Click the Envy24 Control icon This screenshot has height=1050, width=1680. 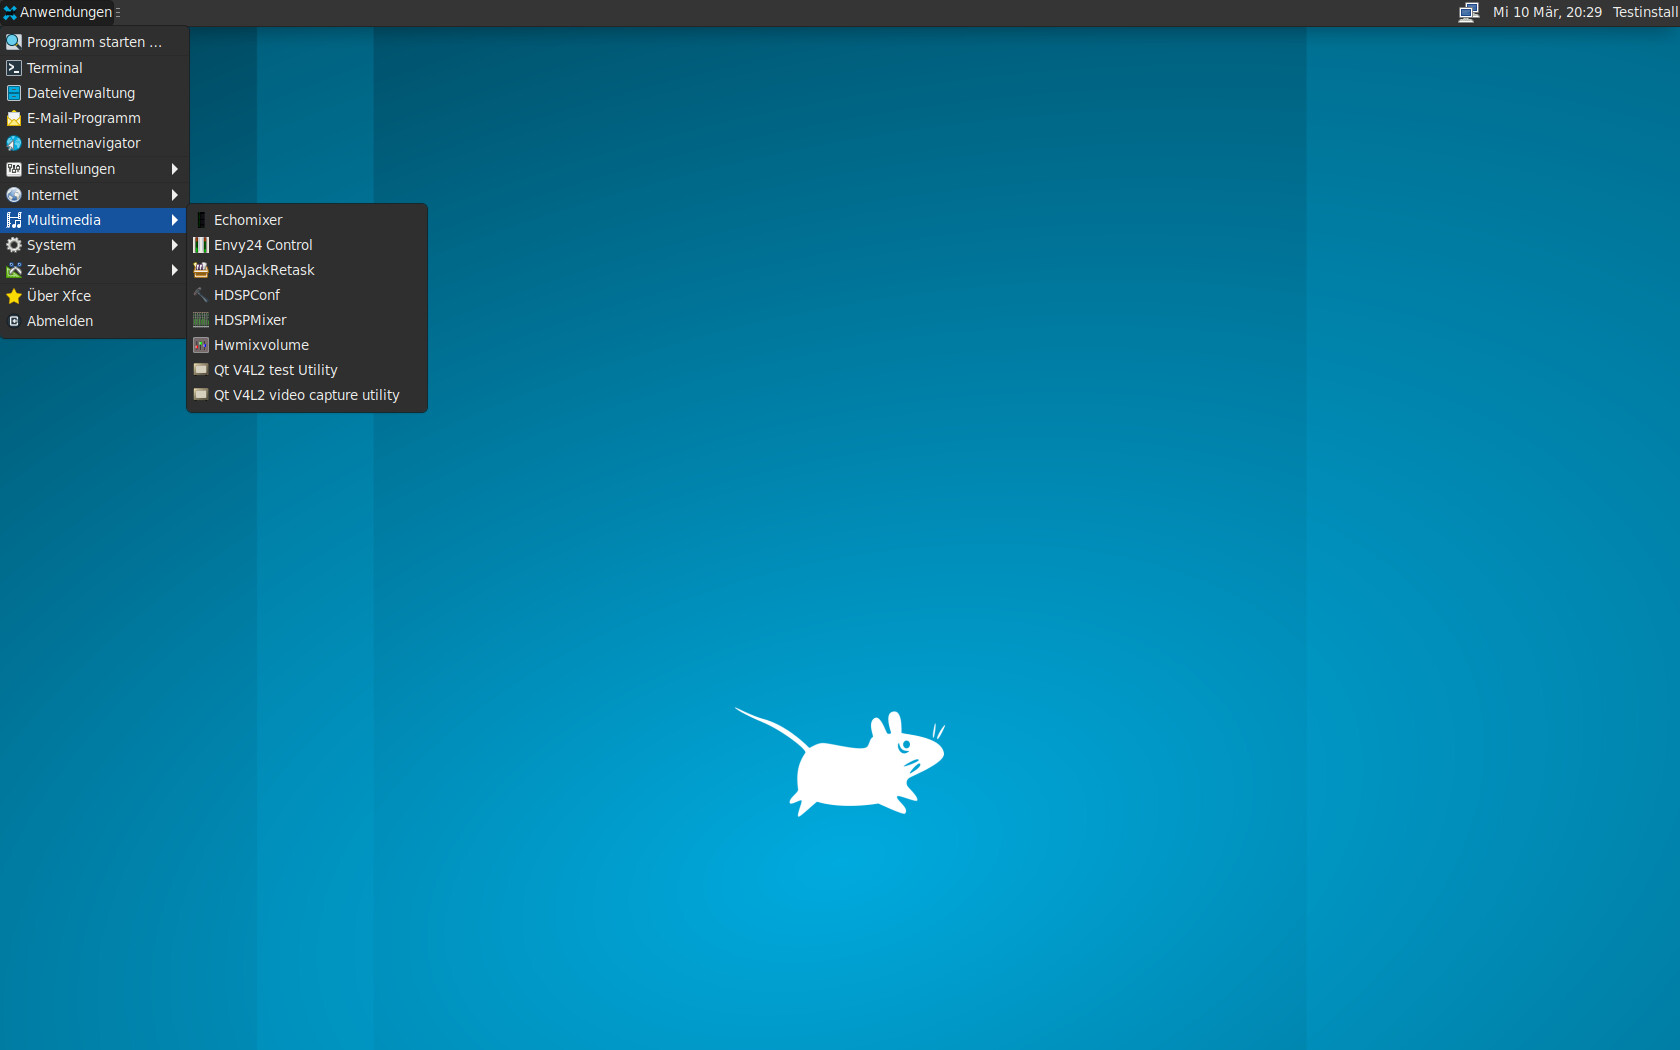(201, 245)
